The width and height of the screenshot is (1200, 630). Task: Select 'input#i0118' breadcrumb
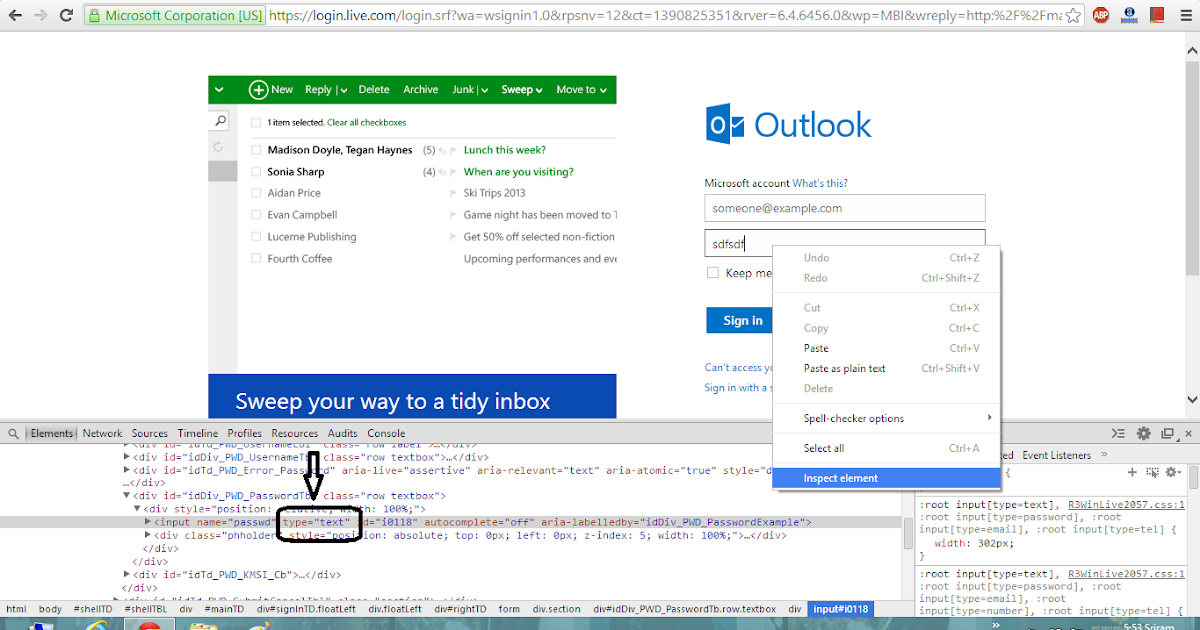pyautogui.click(x=841, y=609)
